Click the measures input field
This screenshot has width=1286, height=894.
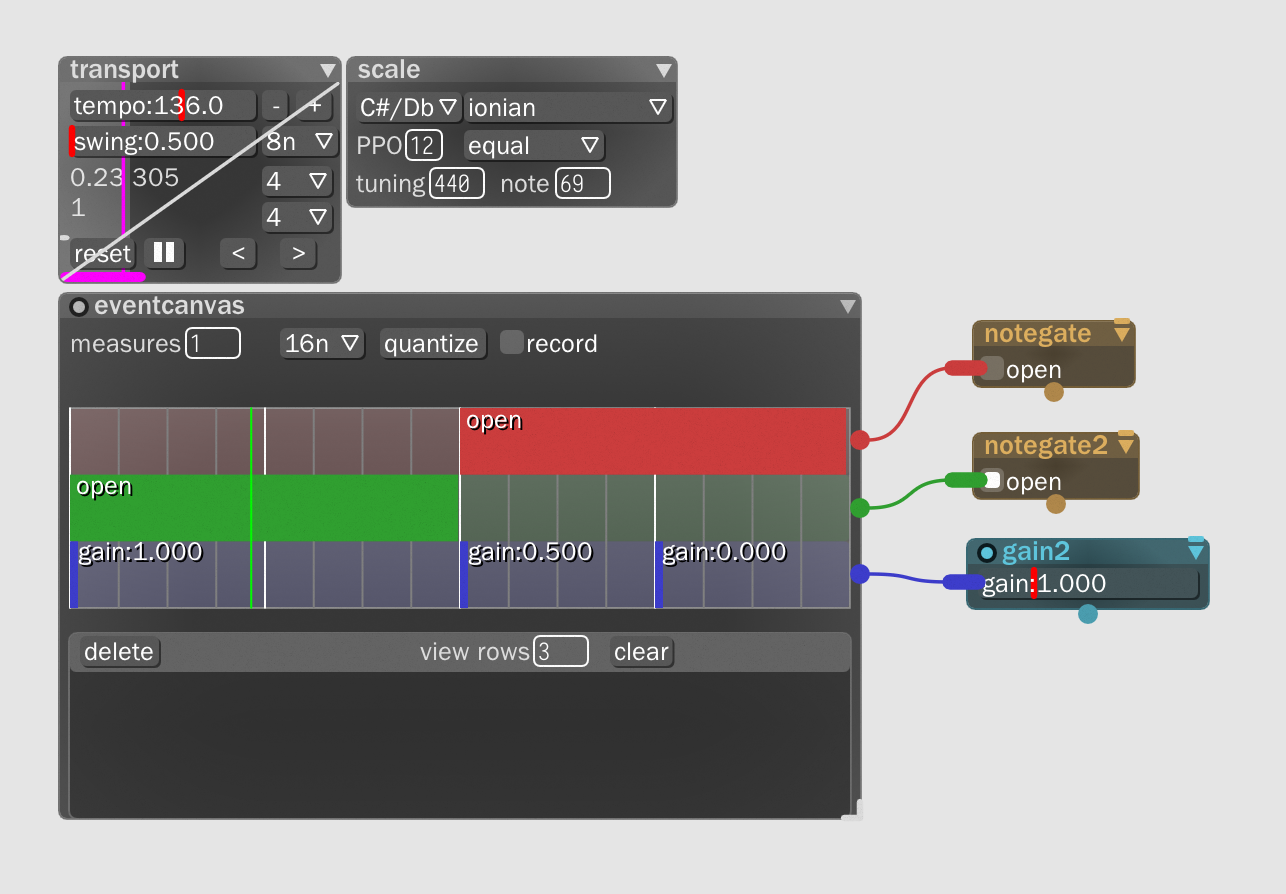tap(213, 342)
